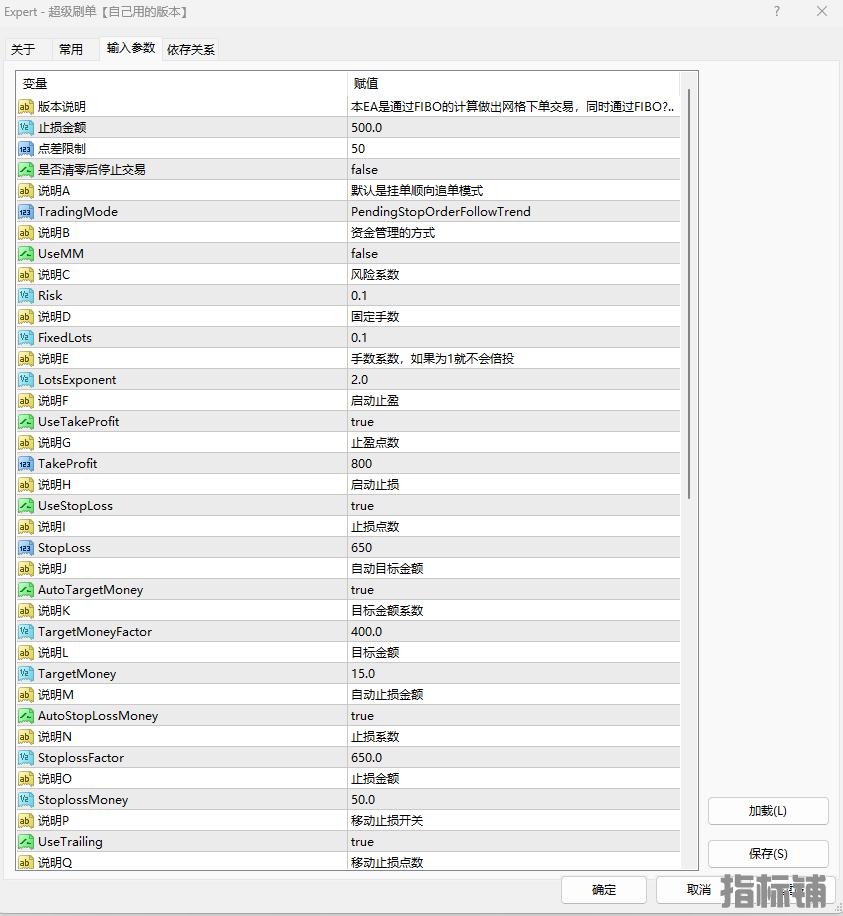
Task: Select the integer icon beside 点差限制
Action: 26,148
